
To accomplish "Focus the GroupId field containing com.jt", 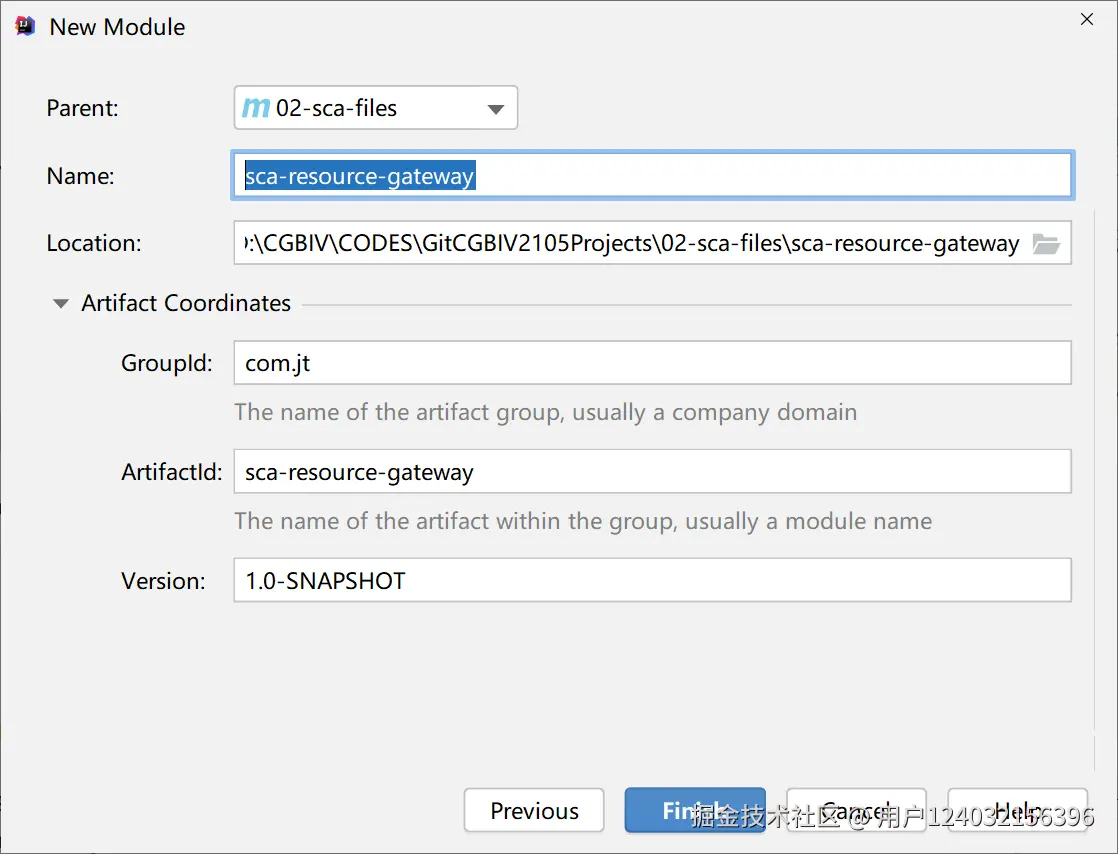I will coord(652,362).
